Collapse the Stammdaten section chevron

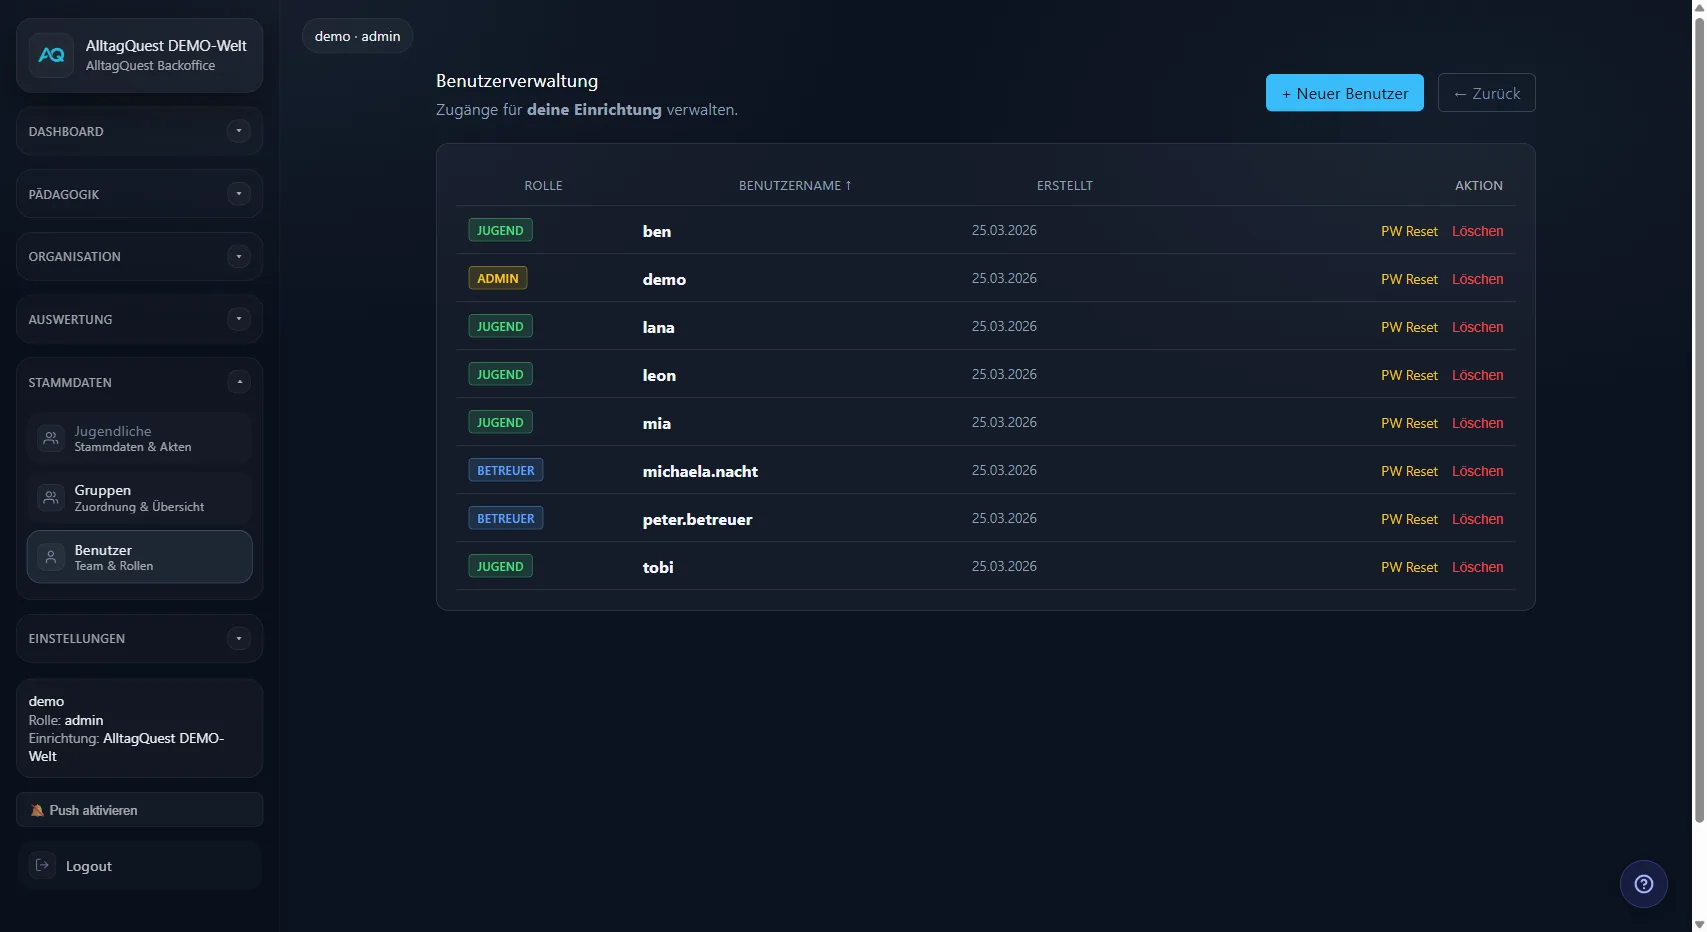[238, 382]
